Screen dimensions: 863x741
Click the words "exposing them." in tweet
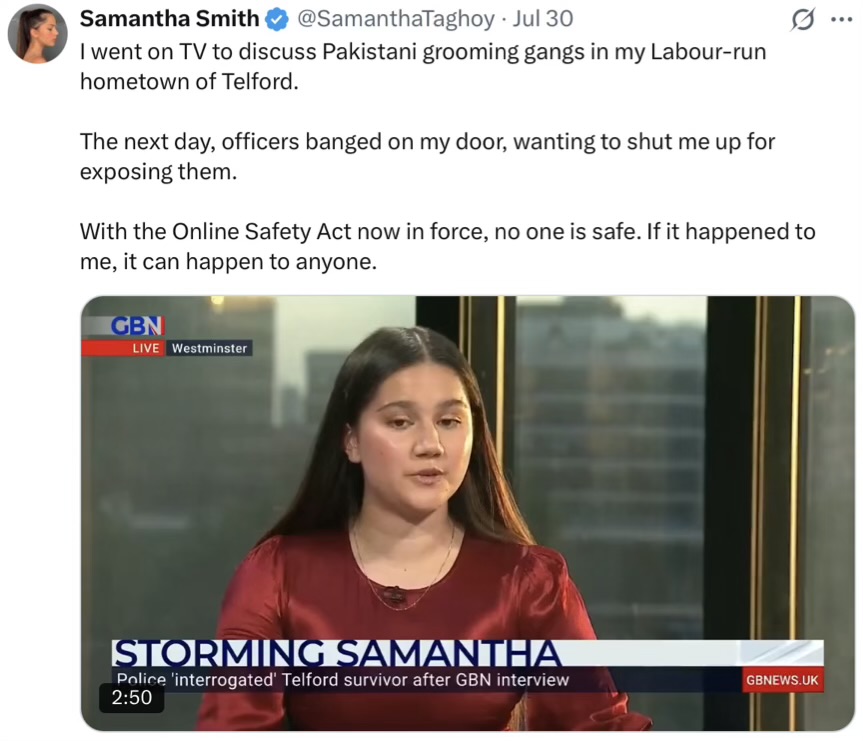[159, 172]
